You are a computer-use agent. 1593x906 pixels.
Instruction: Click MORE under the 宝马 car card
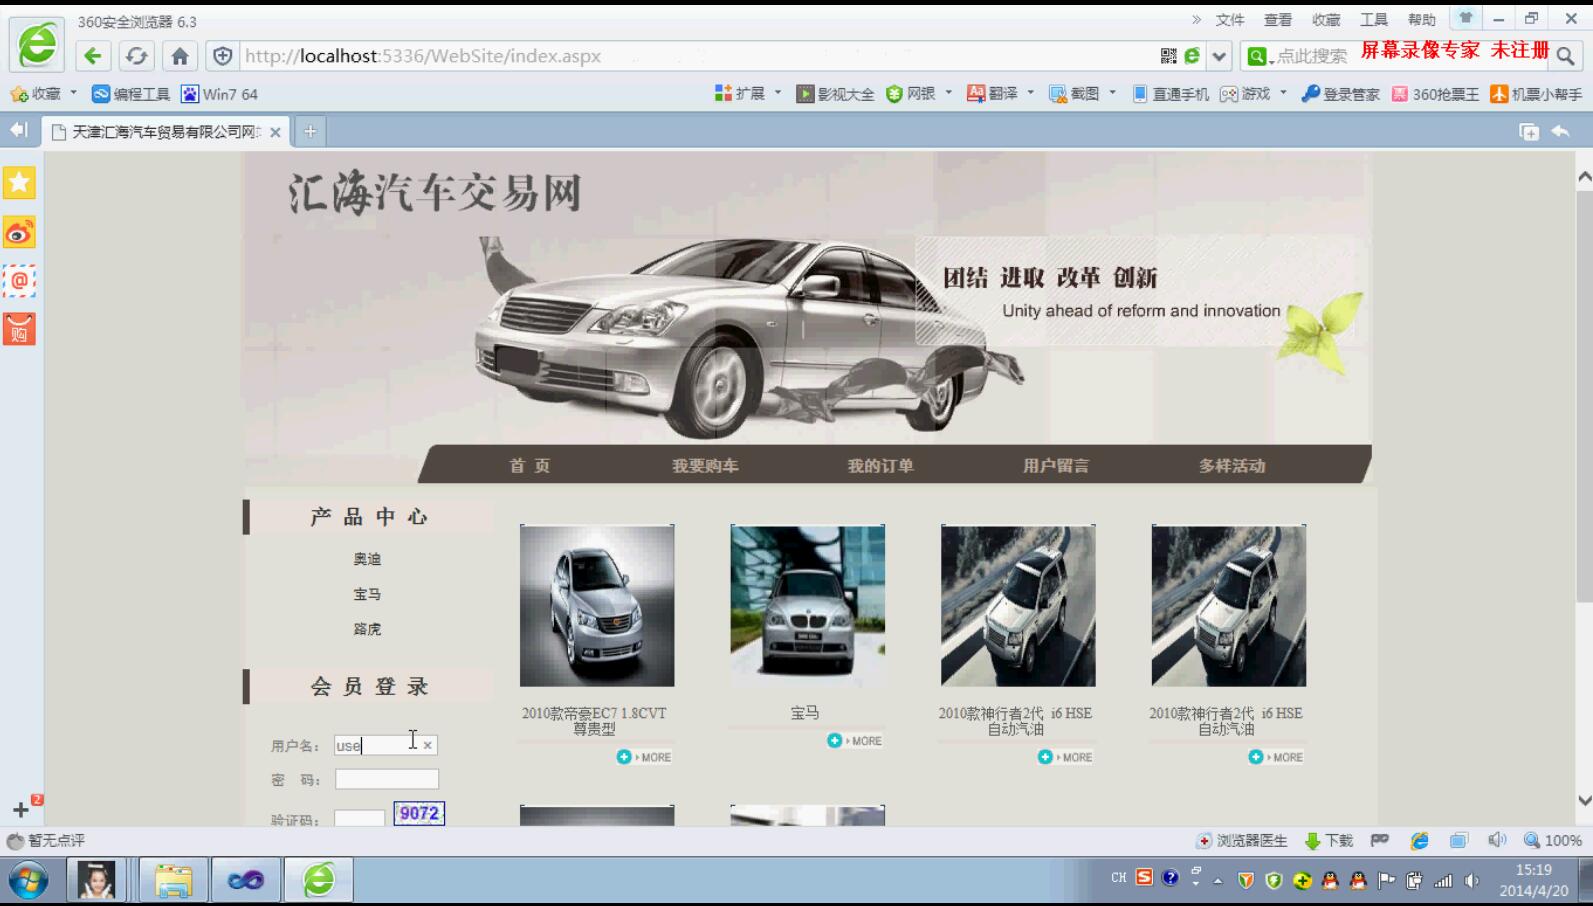pyautogui.click(x=855, y=741)
